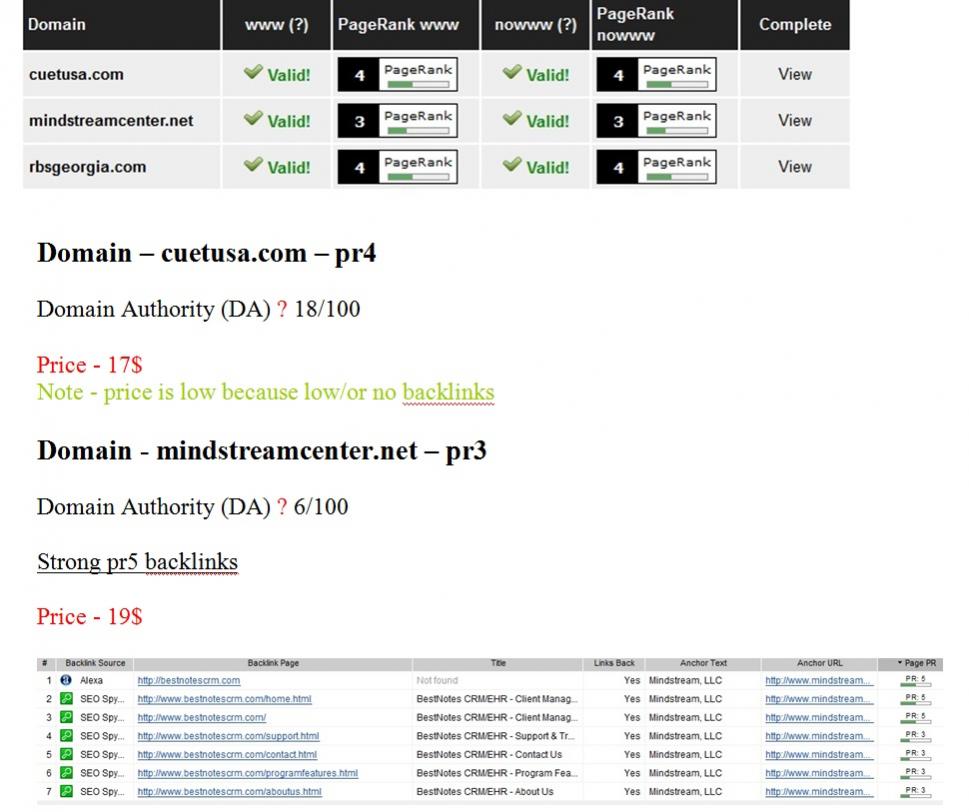
Task: Click PageRank www badge for mindstreamcenter.net
Action: (x=397, y=121)
